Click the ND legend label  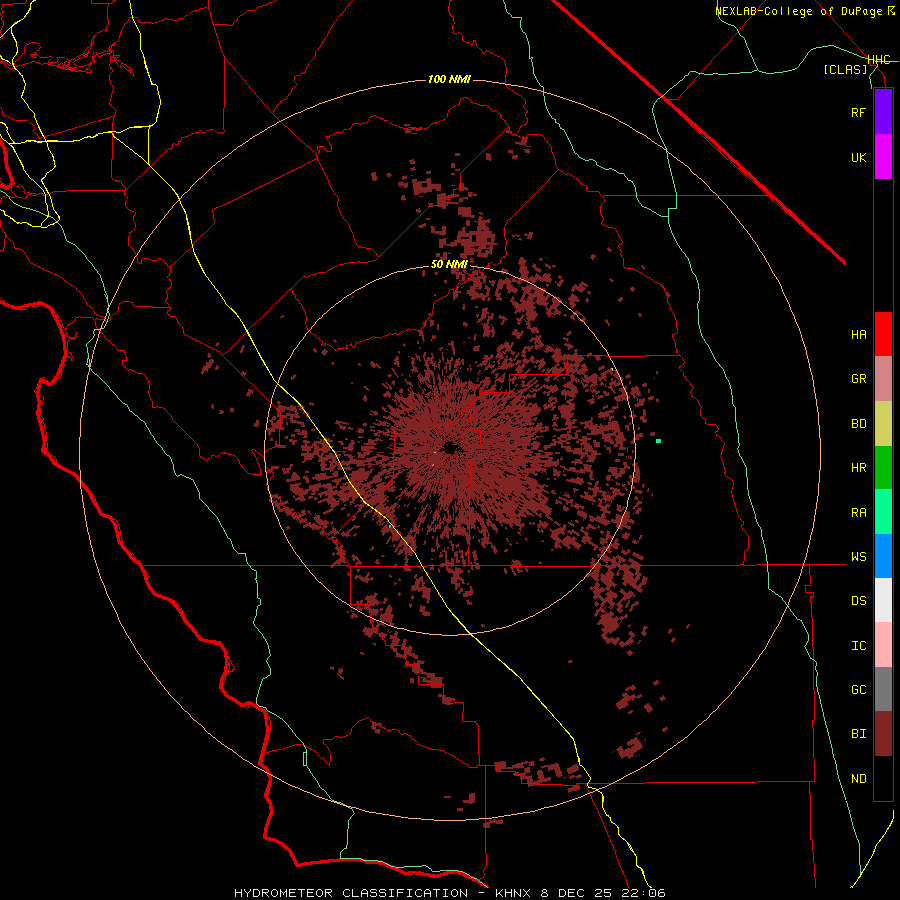(x=859, y=779)
